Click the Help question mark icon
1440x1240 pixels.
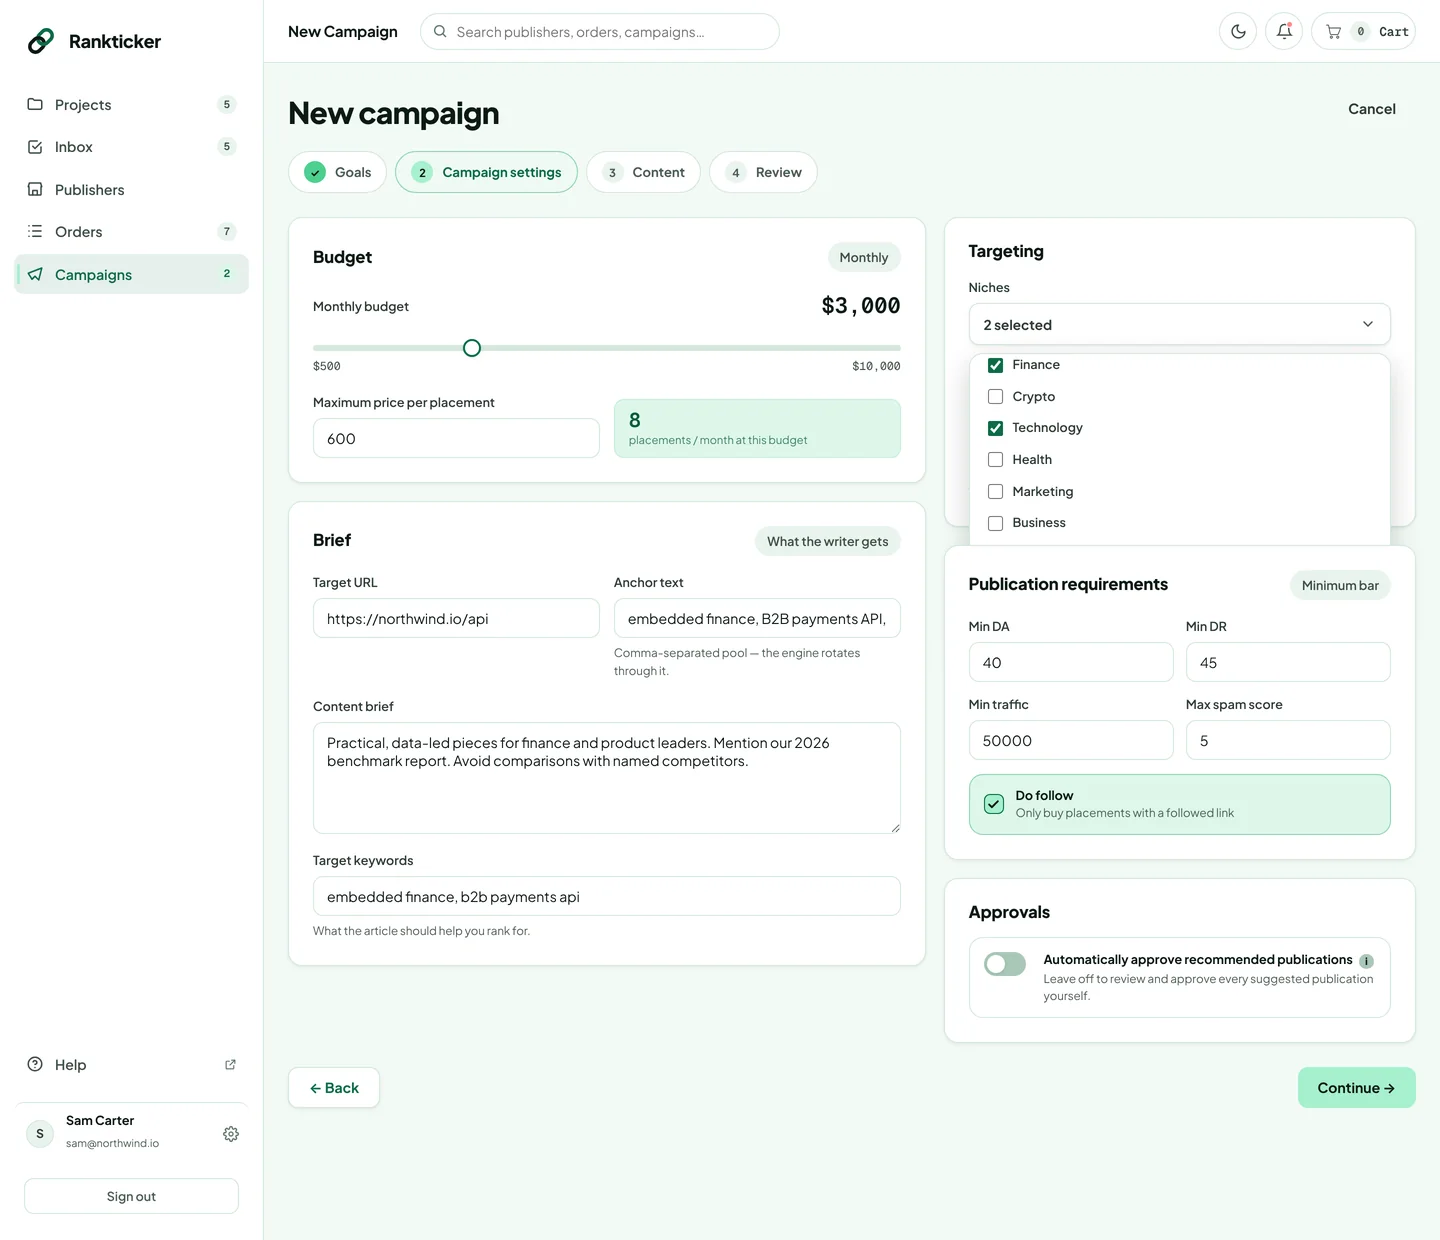(35, 1064)
